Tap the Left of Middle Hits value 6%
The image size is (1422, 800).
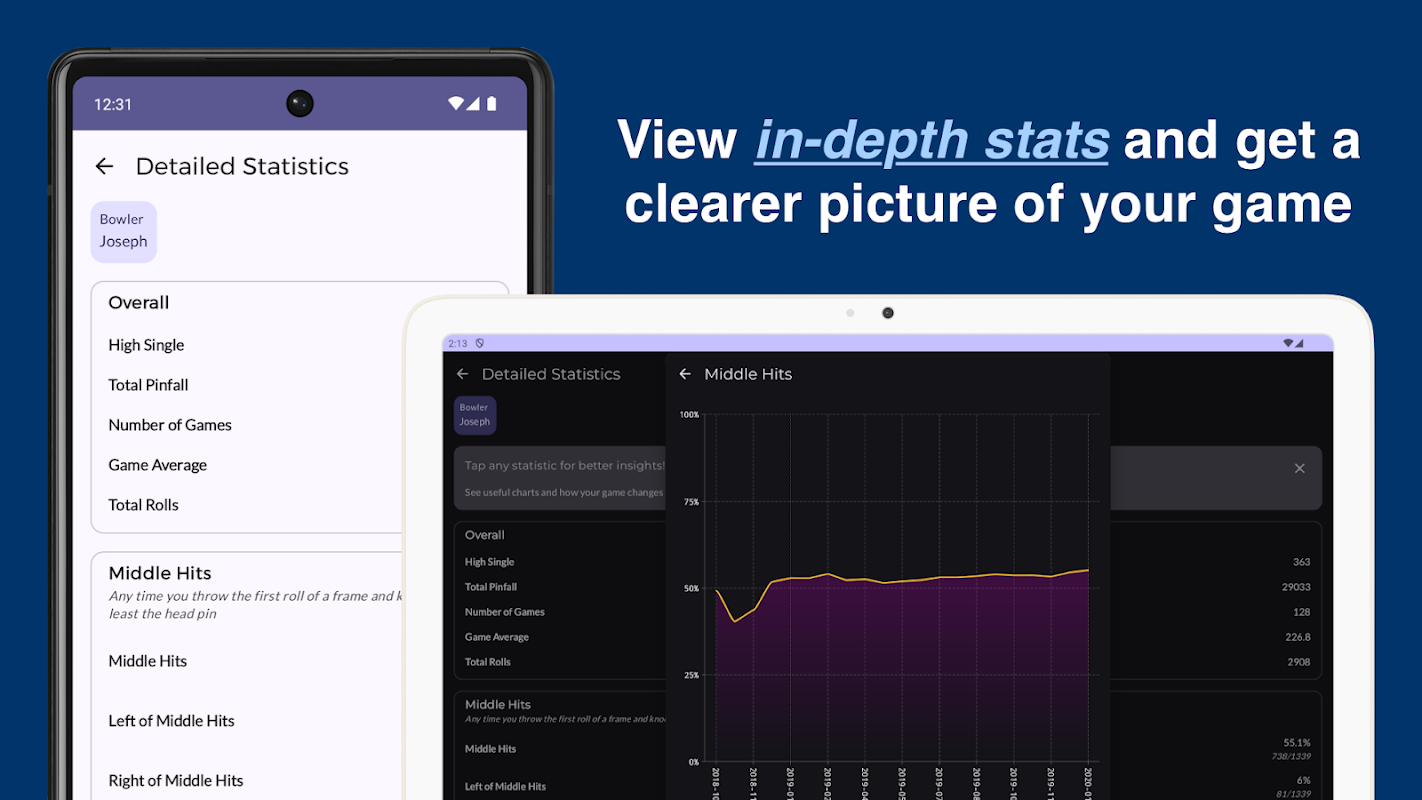pos(1304,781)
